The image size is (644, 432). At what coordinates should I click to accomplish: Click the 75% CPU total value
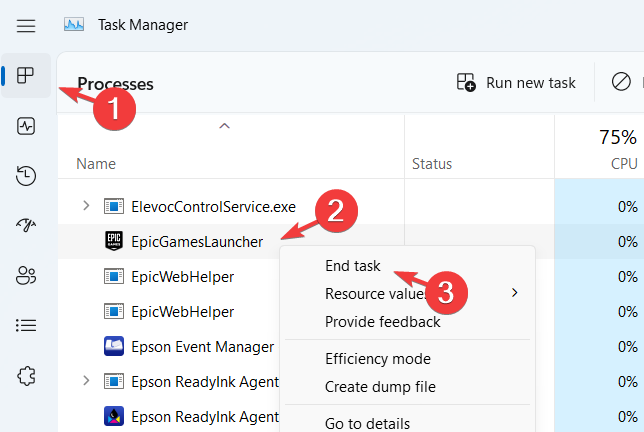tap(618, 137)
